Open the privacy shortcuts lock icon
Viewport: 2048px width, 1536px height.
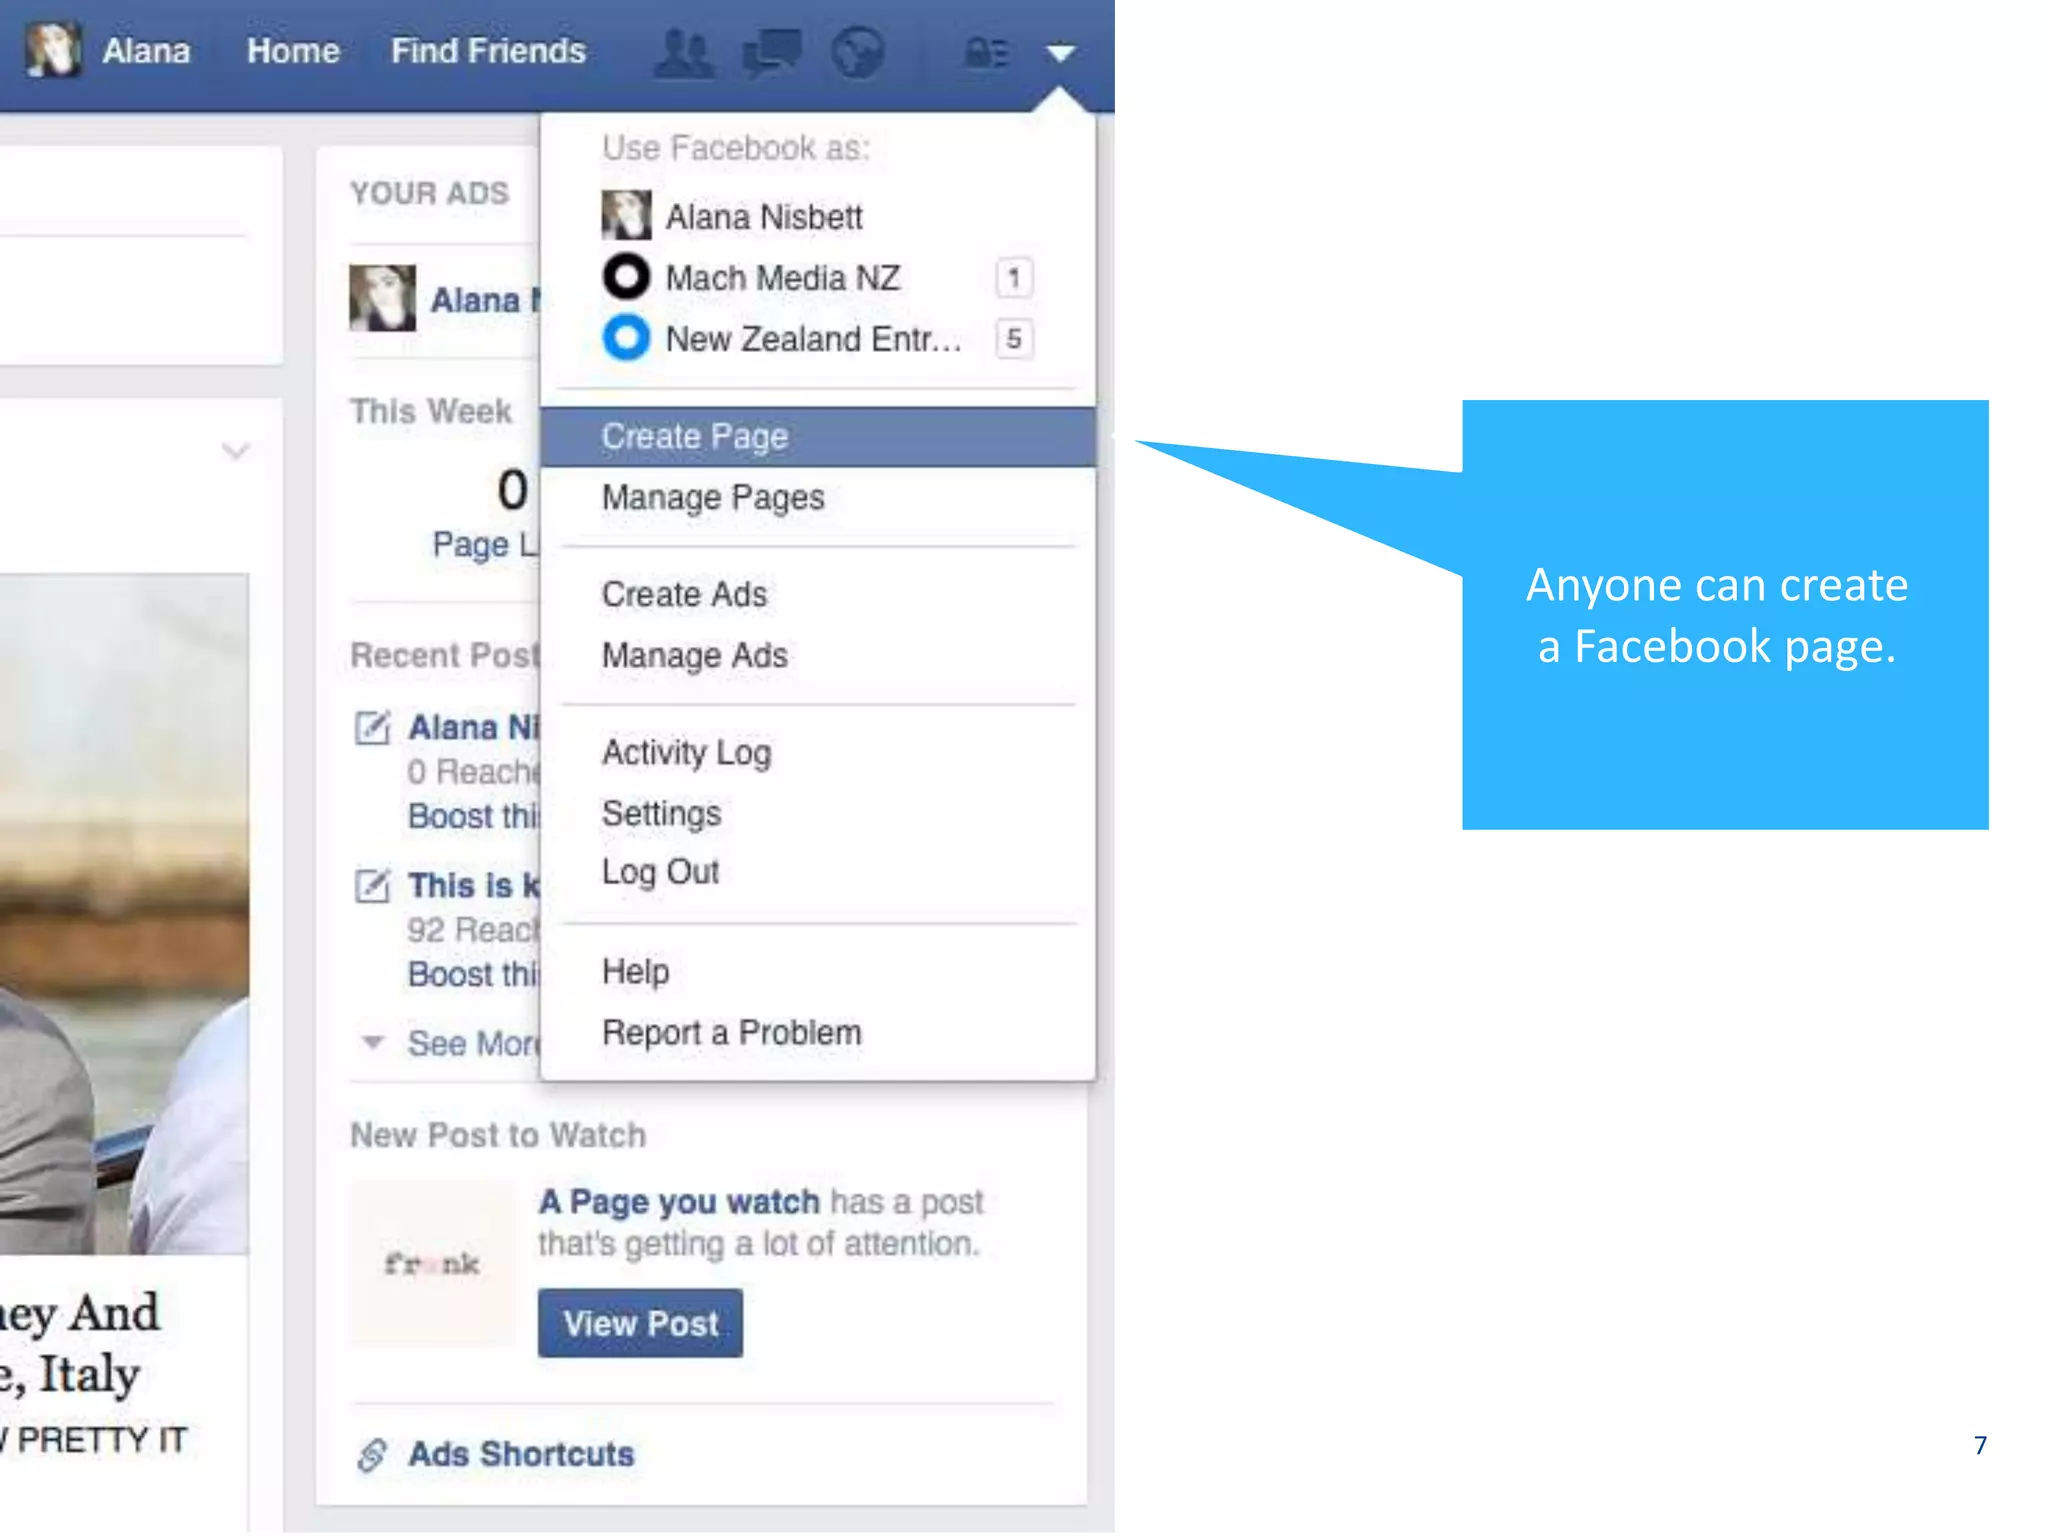tap(986, 52)
